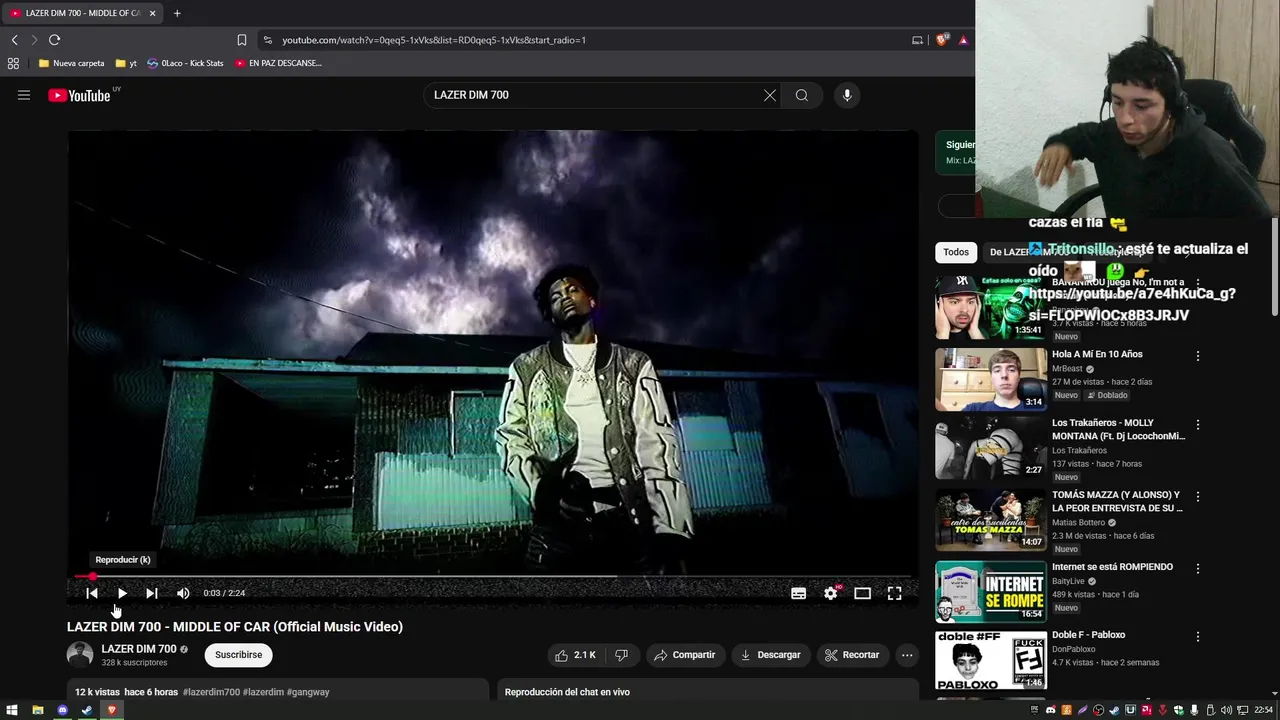The image size is (1280, 720).
Task: Go to the YouTube home logo
Action: pos(79,95)
